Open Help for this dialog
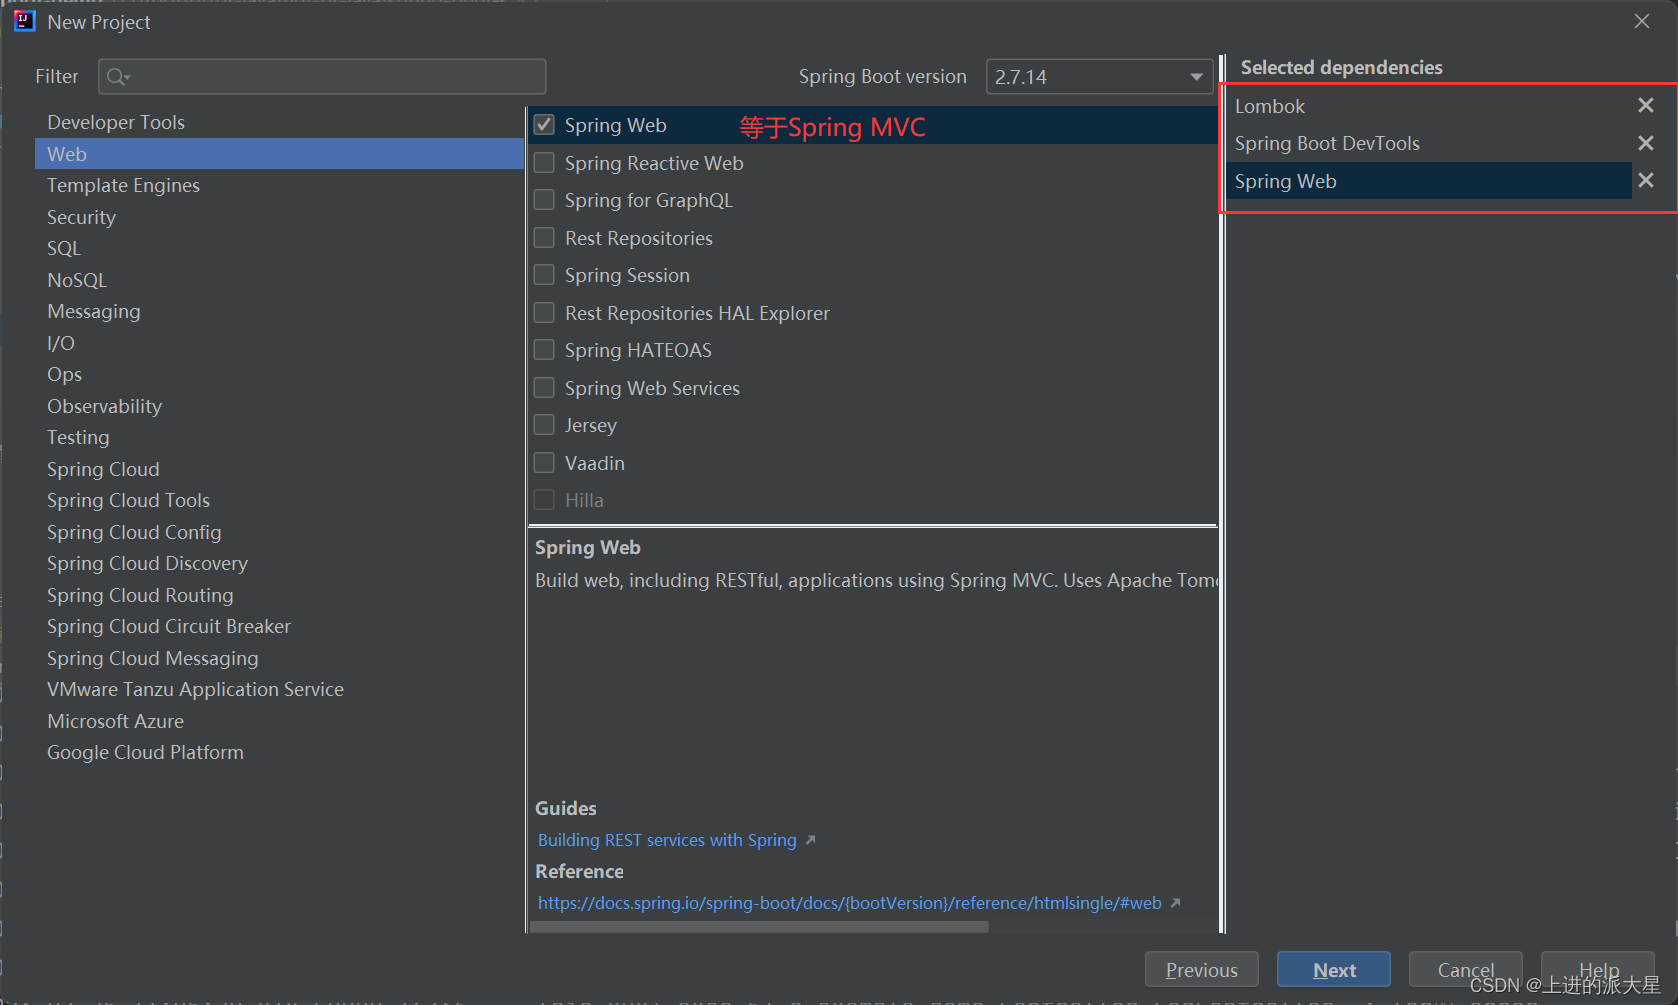The image size is (1678, 1005). click(1598, 970)
